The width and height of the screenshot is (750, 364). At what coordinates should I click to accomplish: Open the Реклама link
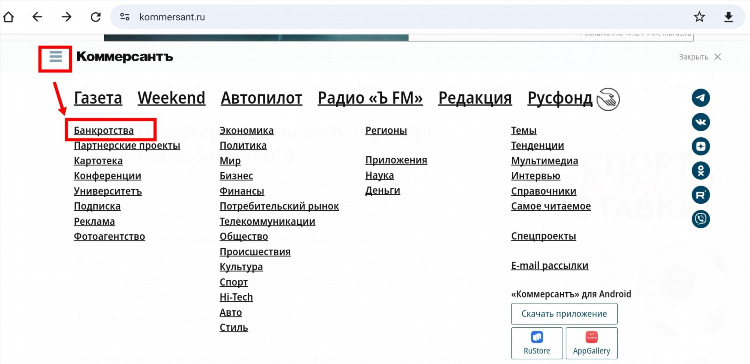[94, 221]
